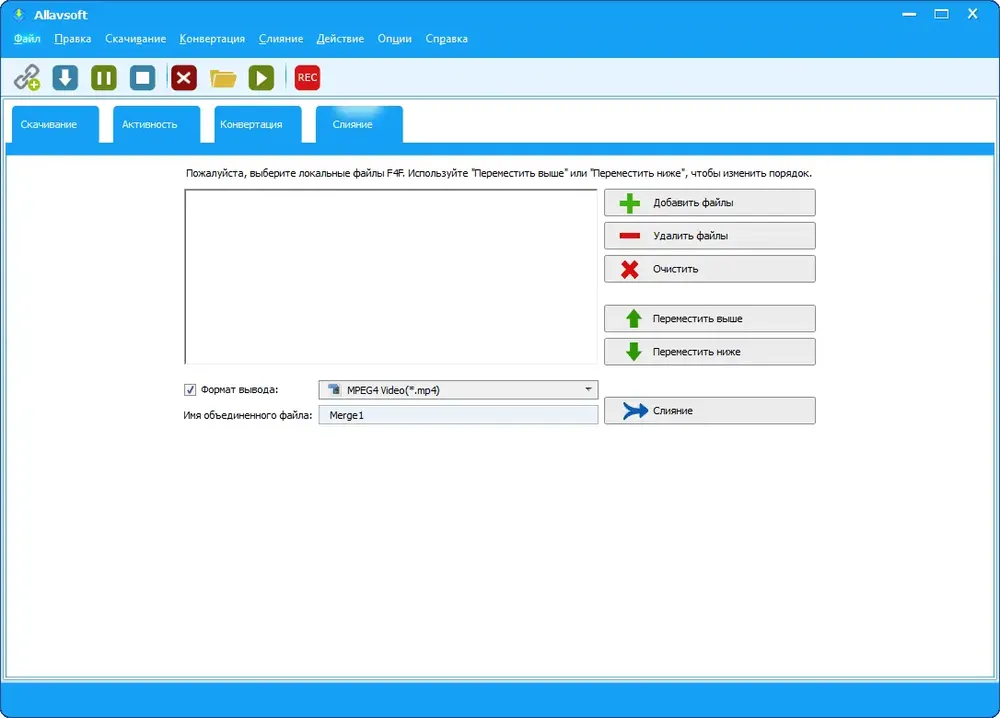The width and height of the screenshot is (1000, 718).
Task: Click the Переместить выше button
Action: 709,319
